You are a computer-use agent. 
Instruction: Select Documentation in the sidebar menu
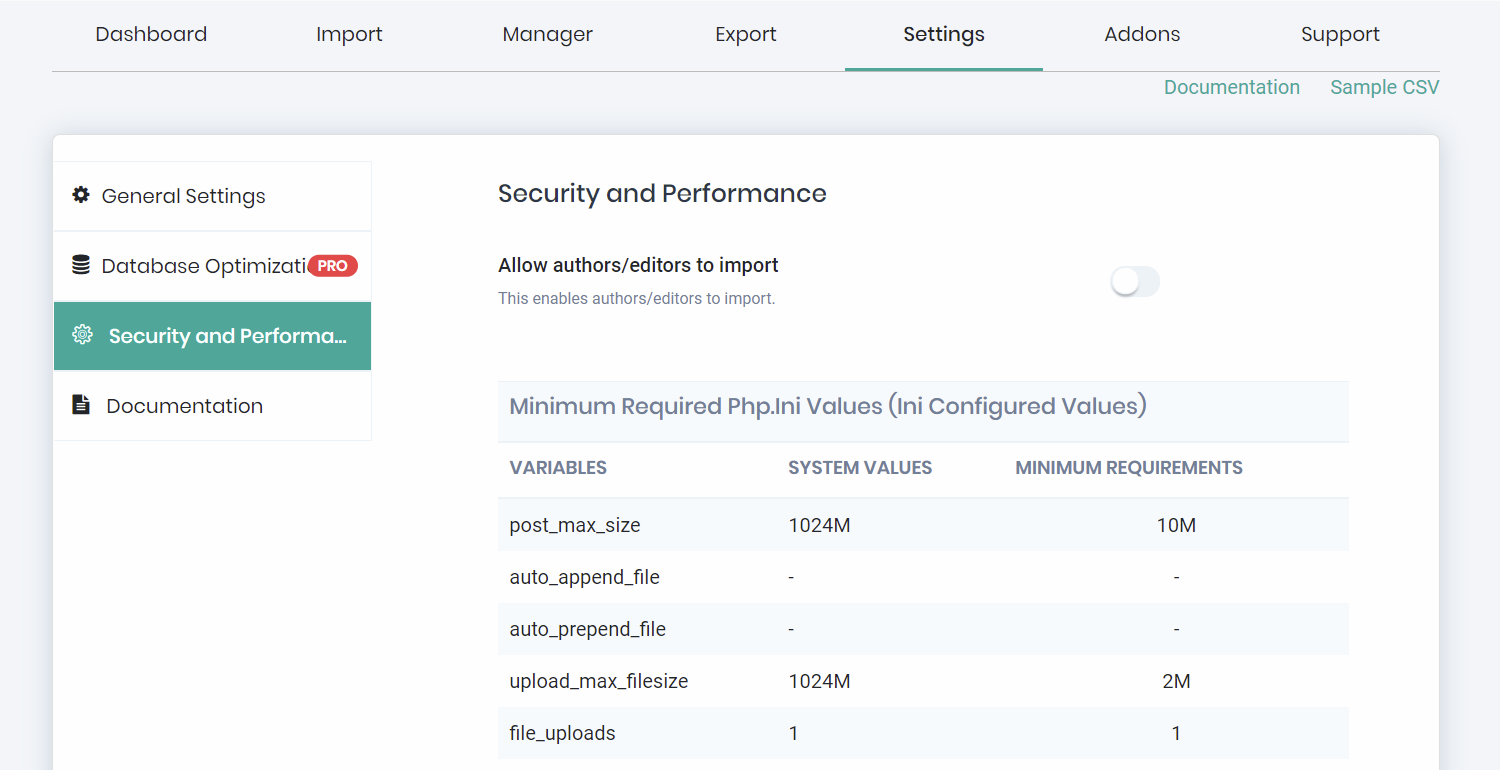tap(185, 406)
